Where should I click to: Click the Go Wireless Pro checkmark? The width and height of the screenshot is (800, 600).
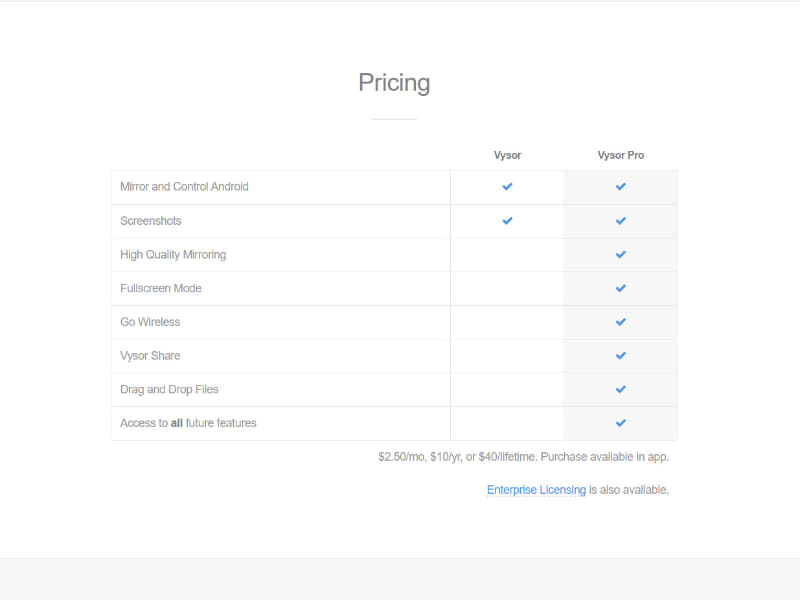click(x=620, y=322)
